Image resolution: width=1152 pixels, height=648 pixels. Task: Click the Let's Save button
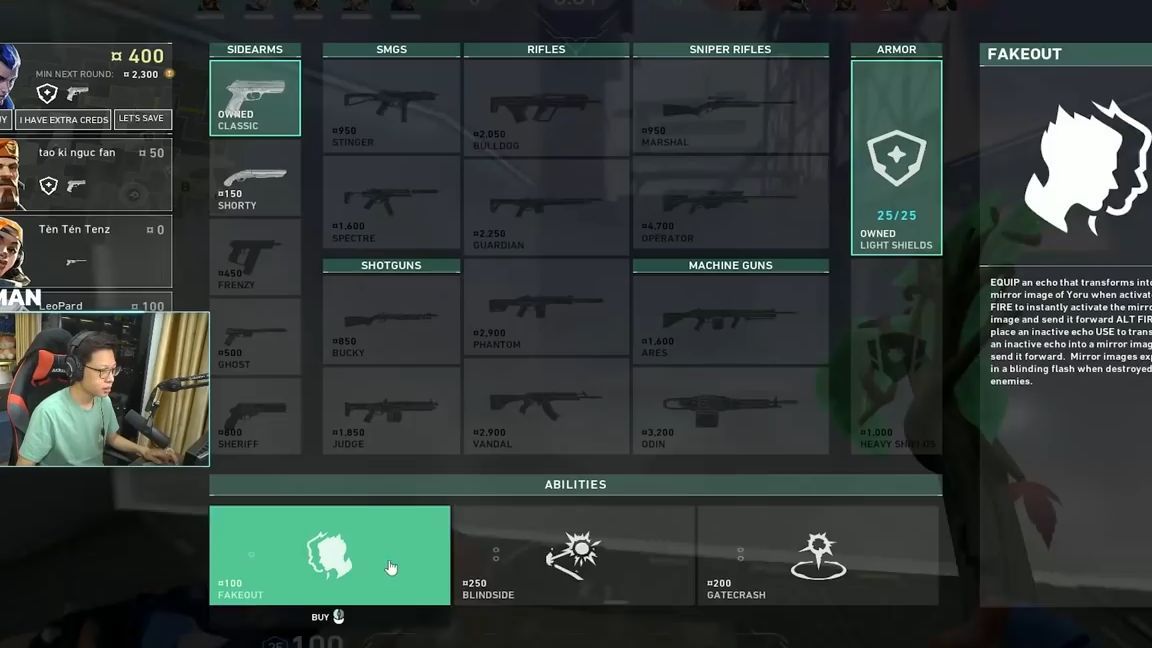pyautogui.click(x=142, y=119)
